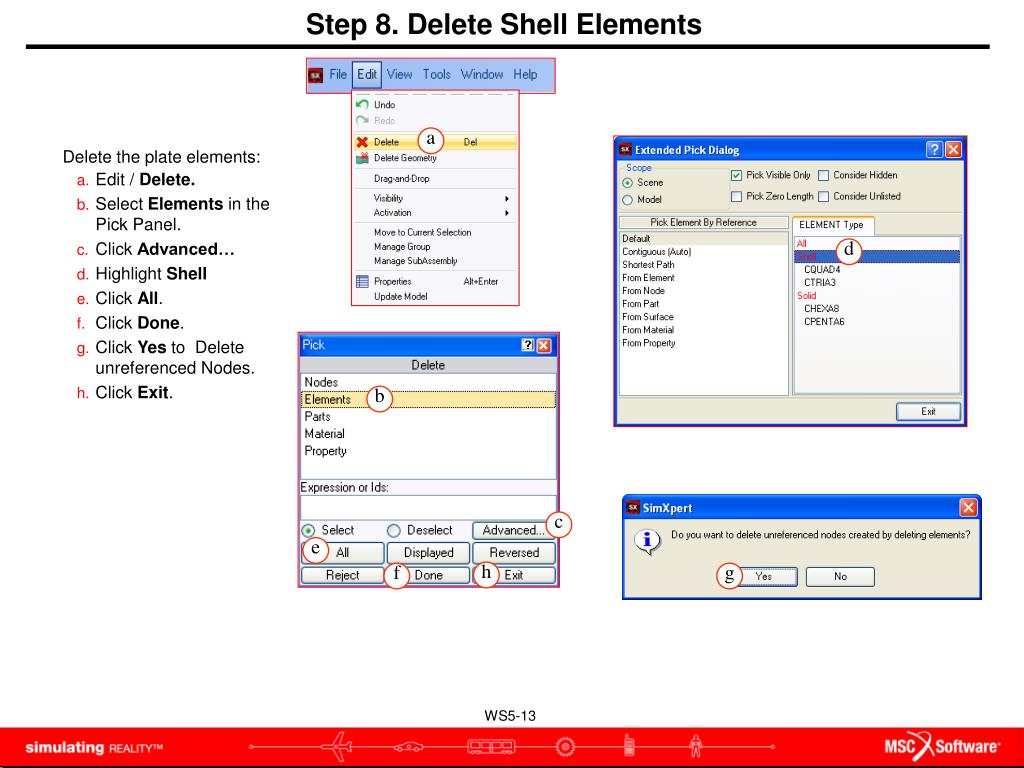This screenshot has width=1024, height=768.
Task: Choose Manage Group entry
Action: [x=435, y=247]
